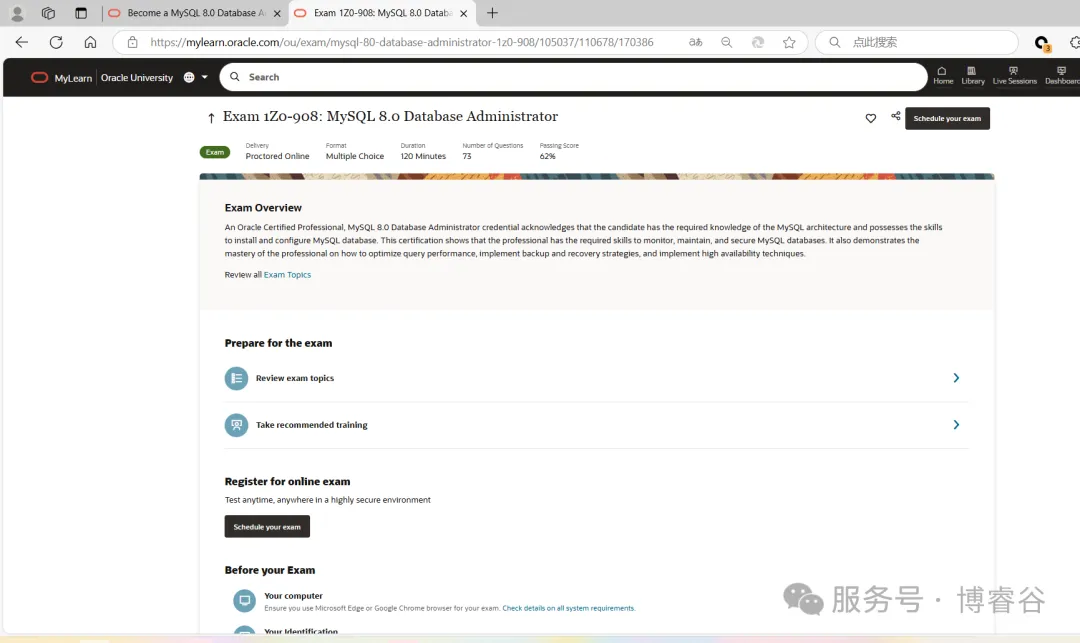Open the Library navigation icon
The width and height of the screenshot is (1080, 643).
(x=973, y=76)
